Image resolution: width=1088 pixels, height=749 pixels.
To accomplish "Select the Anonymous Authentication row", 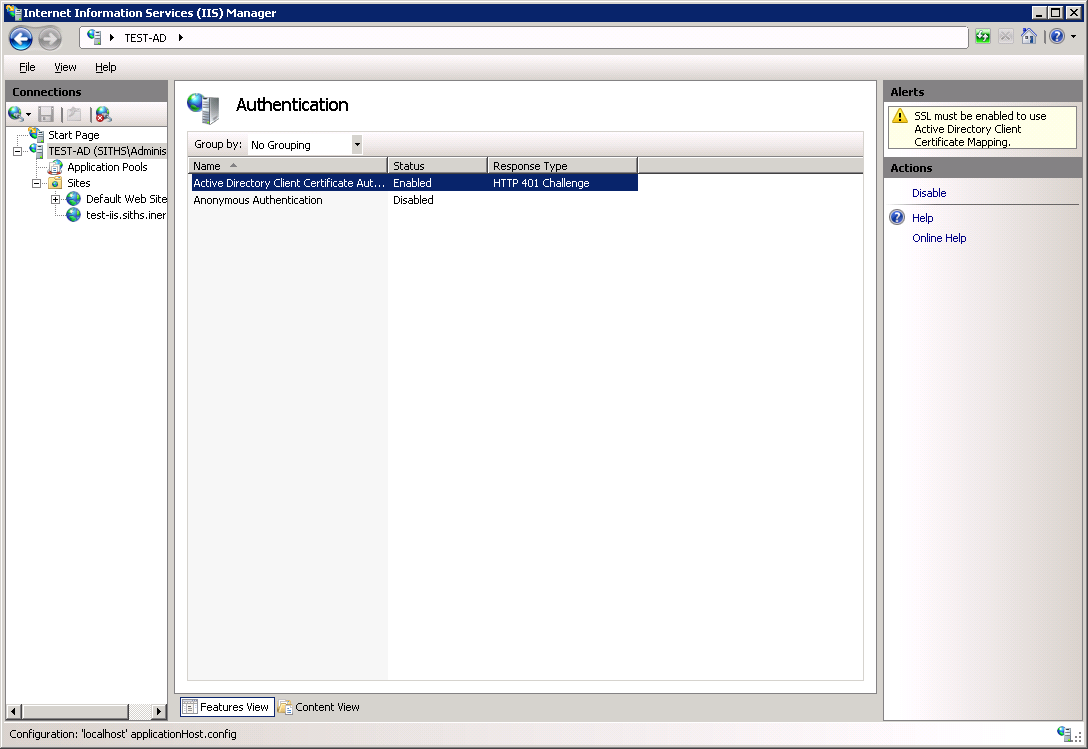I will point(414,200).
